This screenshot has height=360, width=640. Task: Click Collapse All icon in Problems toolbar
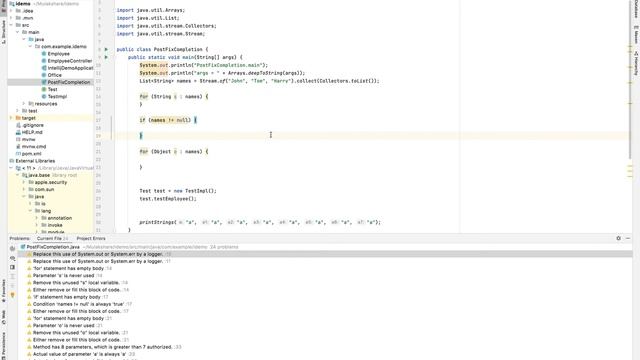[x=13, y=286]
